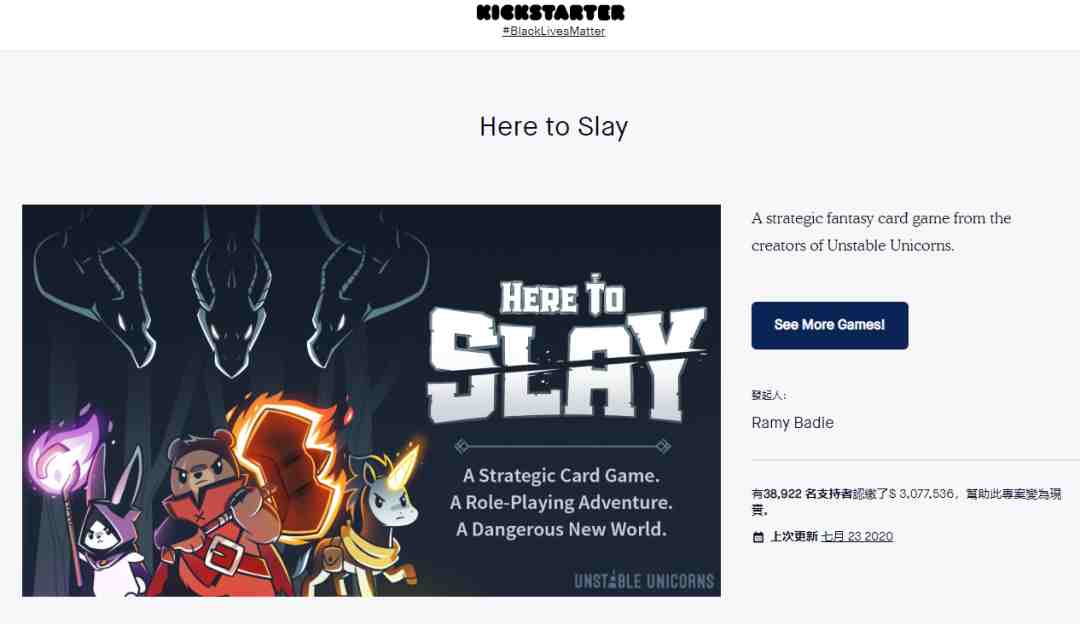The image size is (1080, 624).
Task: Click the calendar icon beside last updated
Action: [x=758, y=537]
